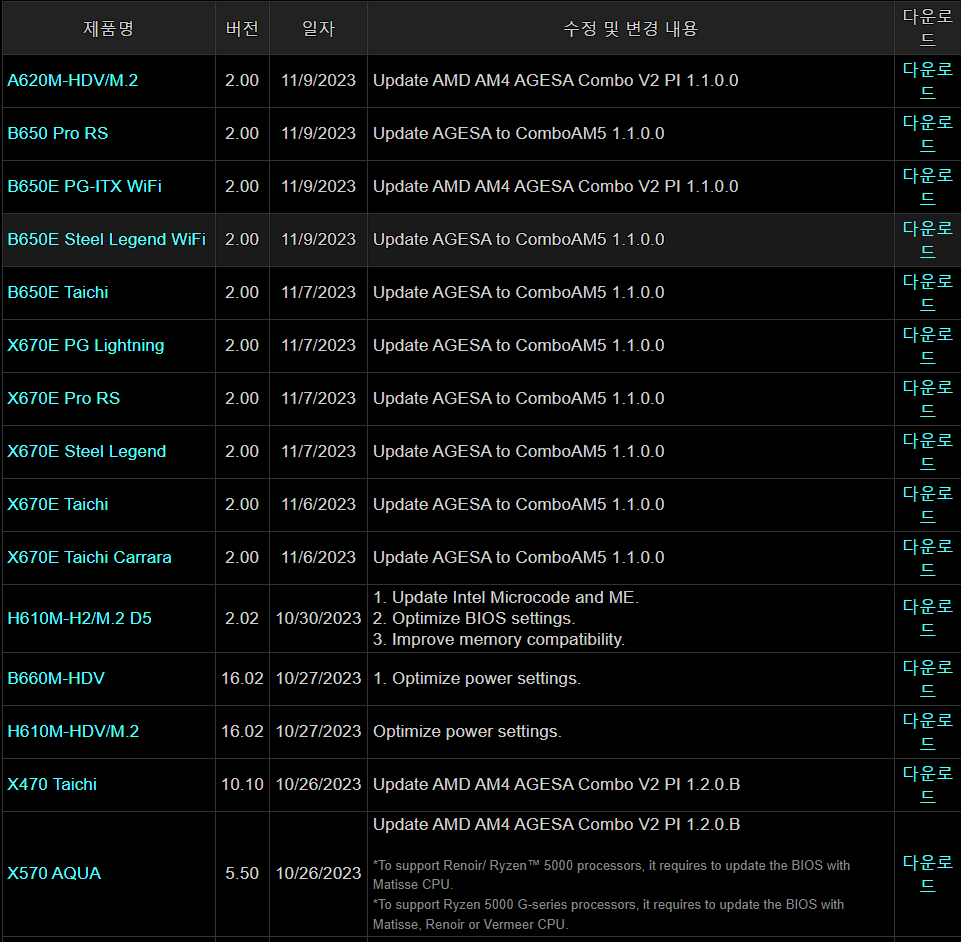Open the B650 Pro RS product link

click(x=58, y=134)
